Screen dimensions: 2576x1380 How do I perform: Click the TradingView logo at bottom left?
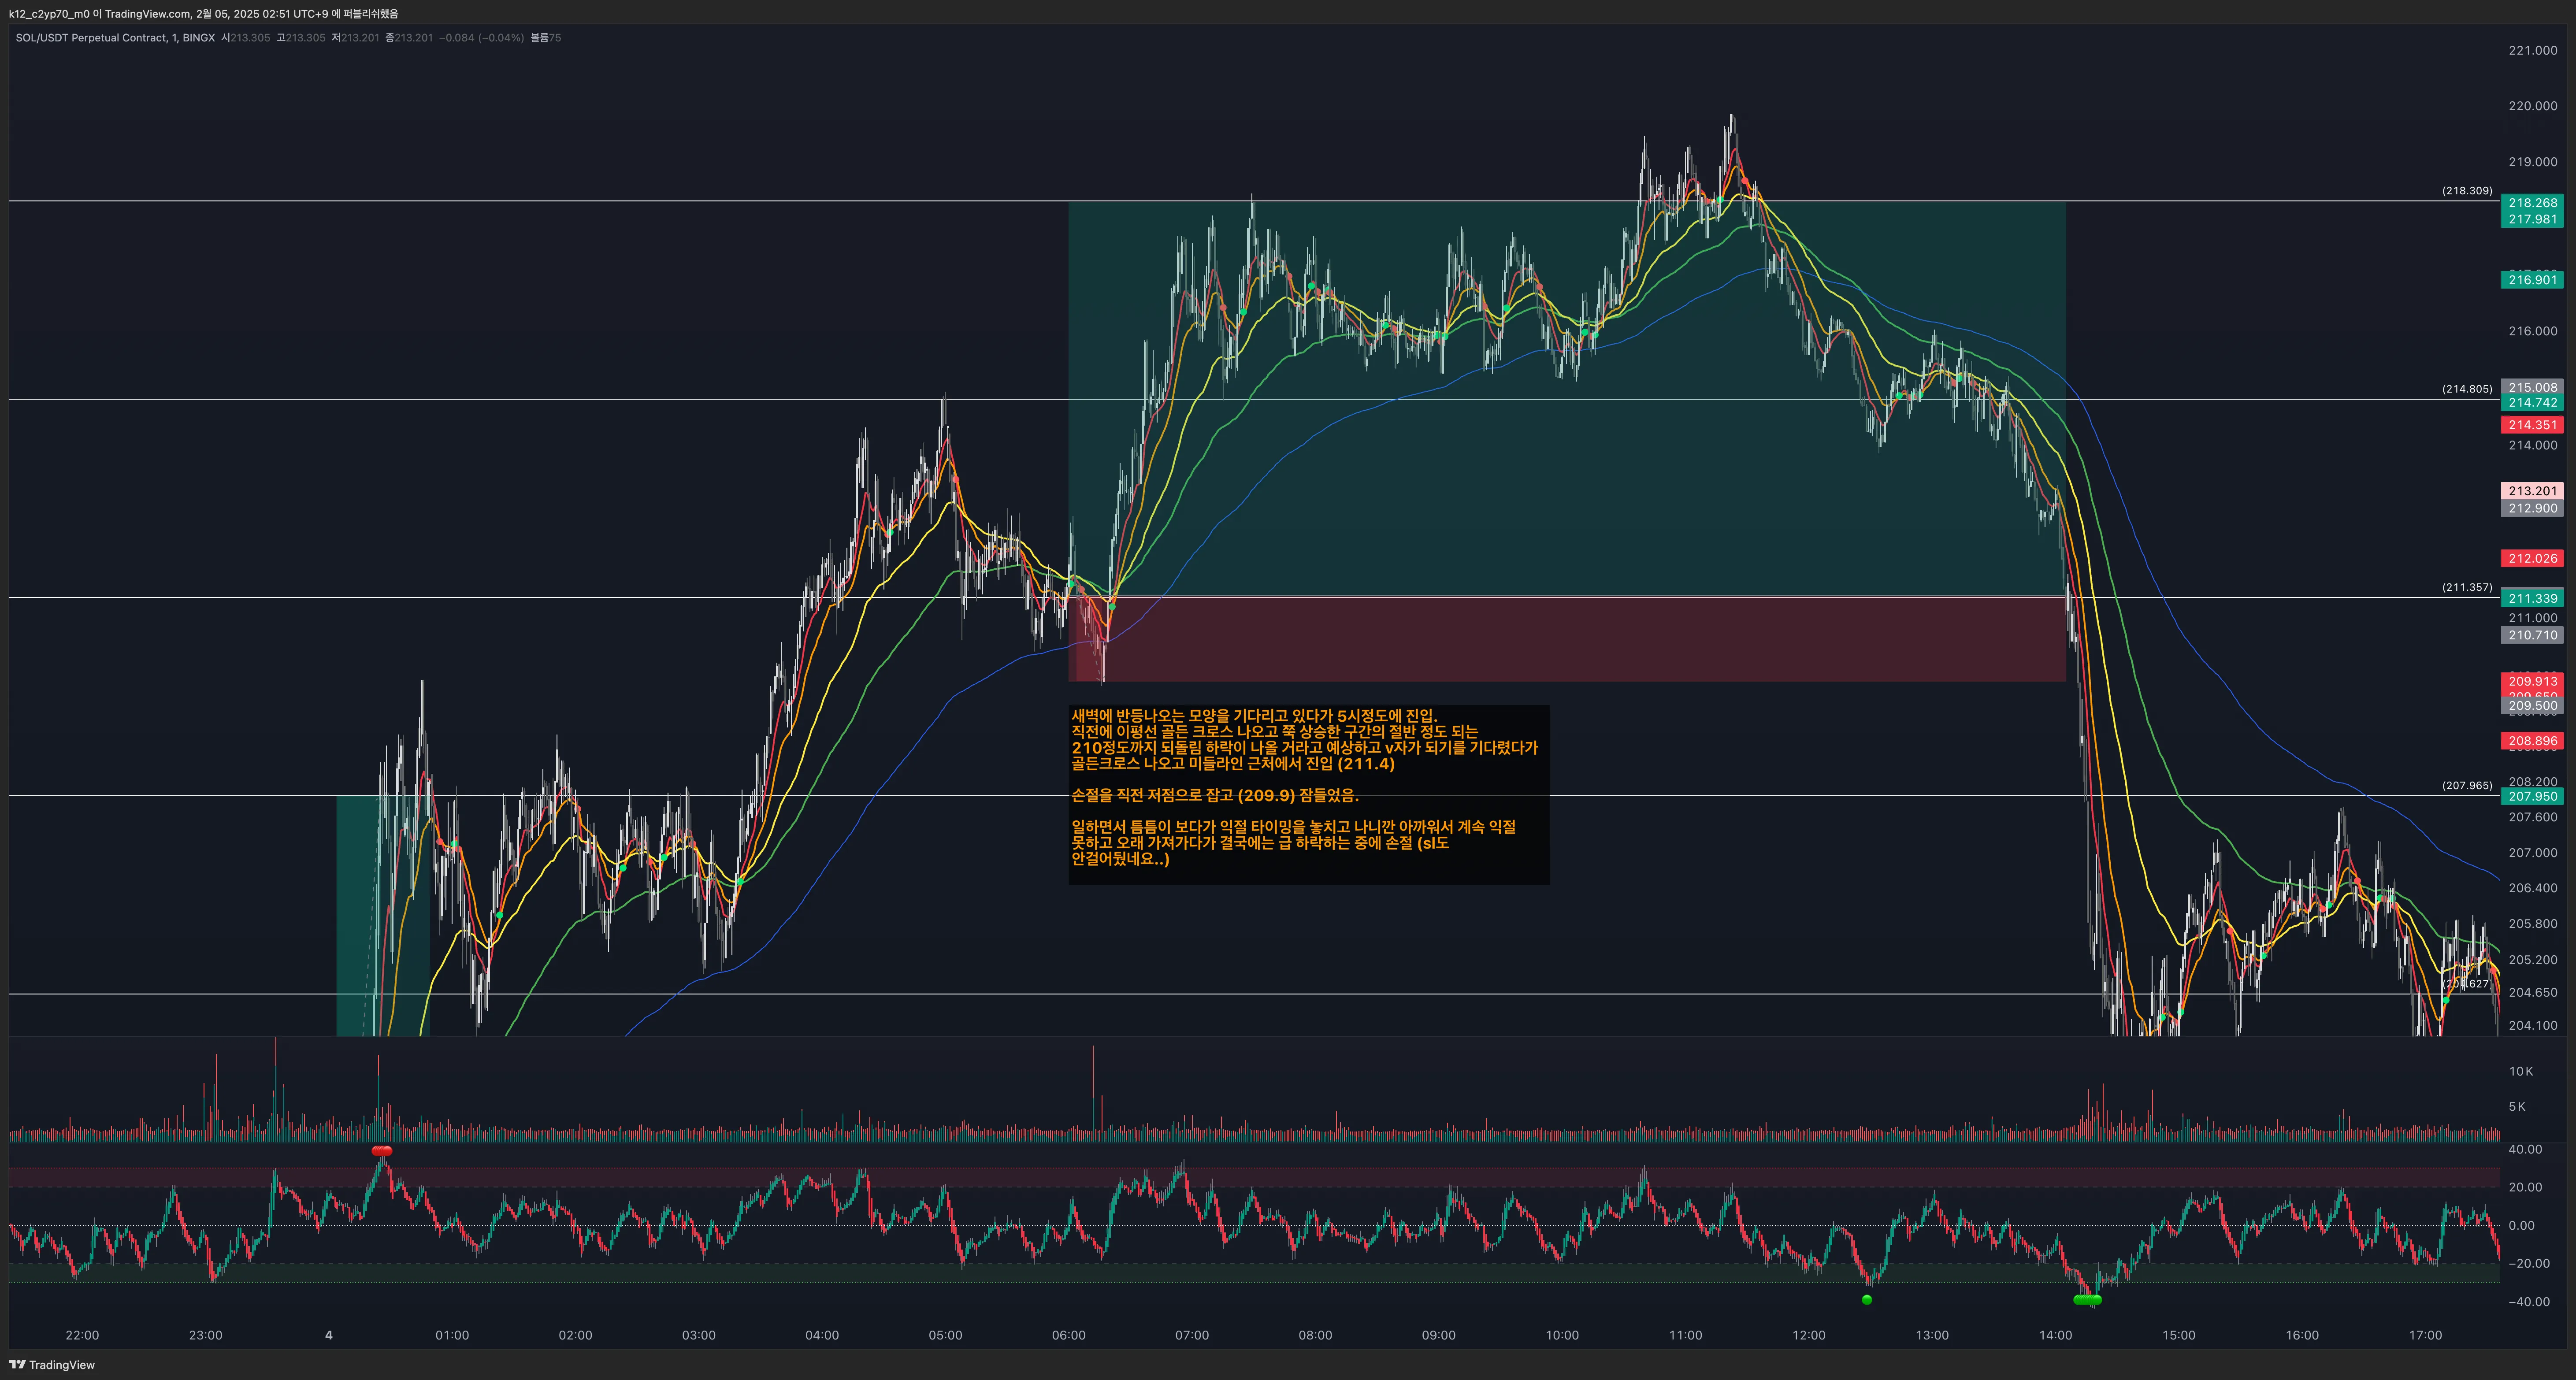(x=52, y=1364)
